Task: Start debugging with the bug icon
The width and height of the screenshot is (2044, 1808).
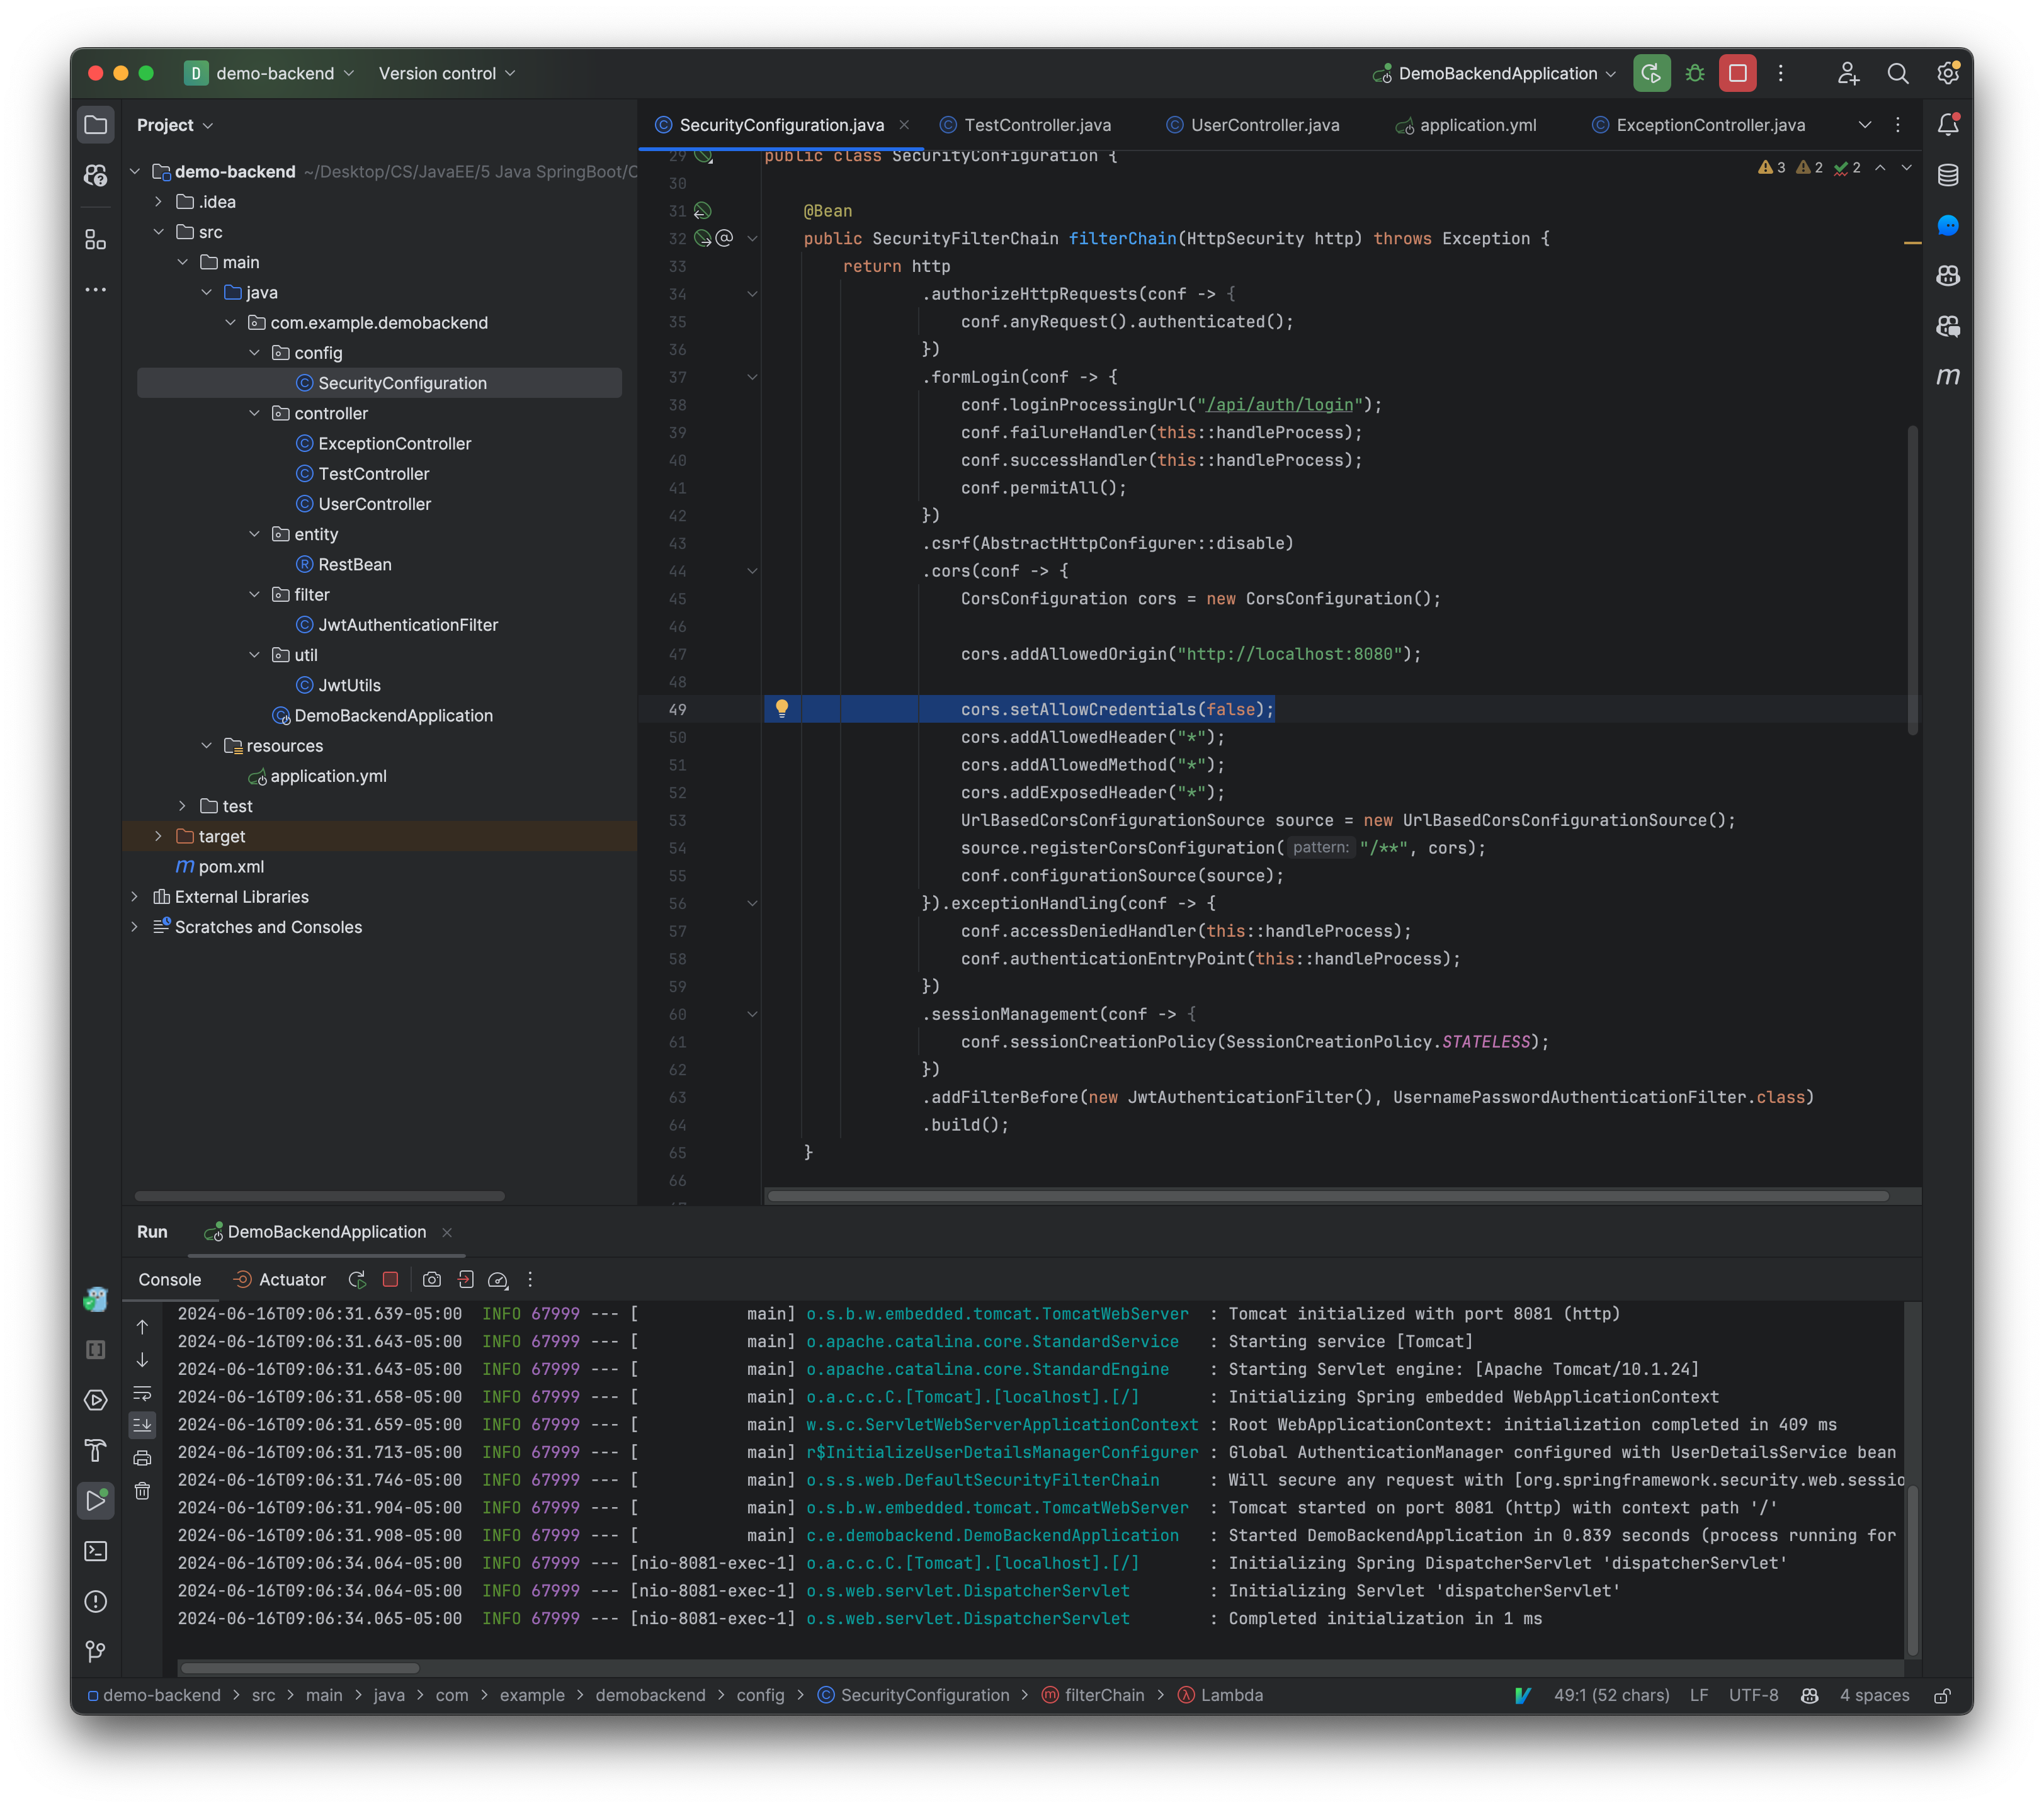Action: click(1694, 72)
